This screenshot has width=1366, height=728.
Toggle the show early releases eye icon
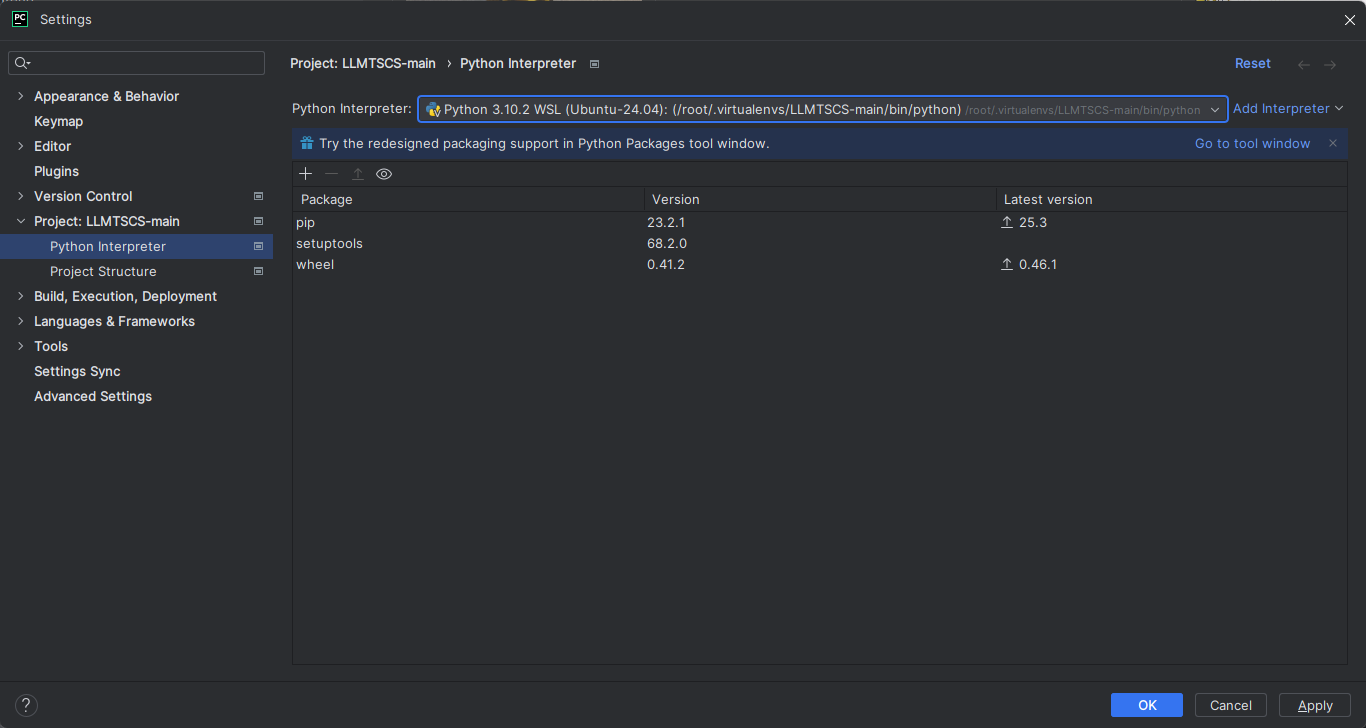pyautogui.click(x=384, y=174)
